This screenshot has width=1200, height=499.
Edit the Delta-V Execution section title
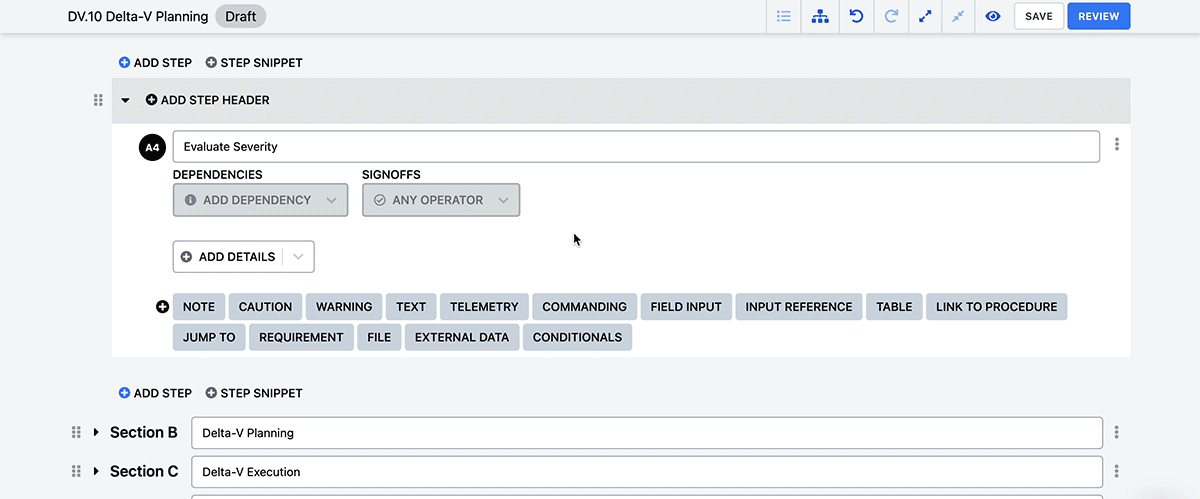(647, 472)
